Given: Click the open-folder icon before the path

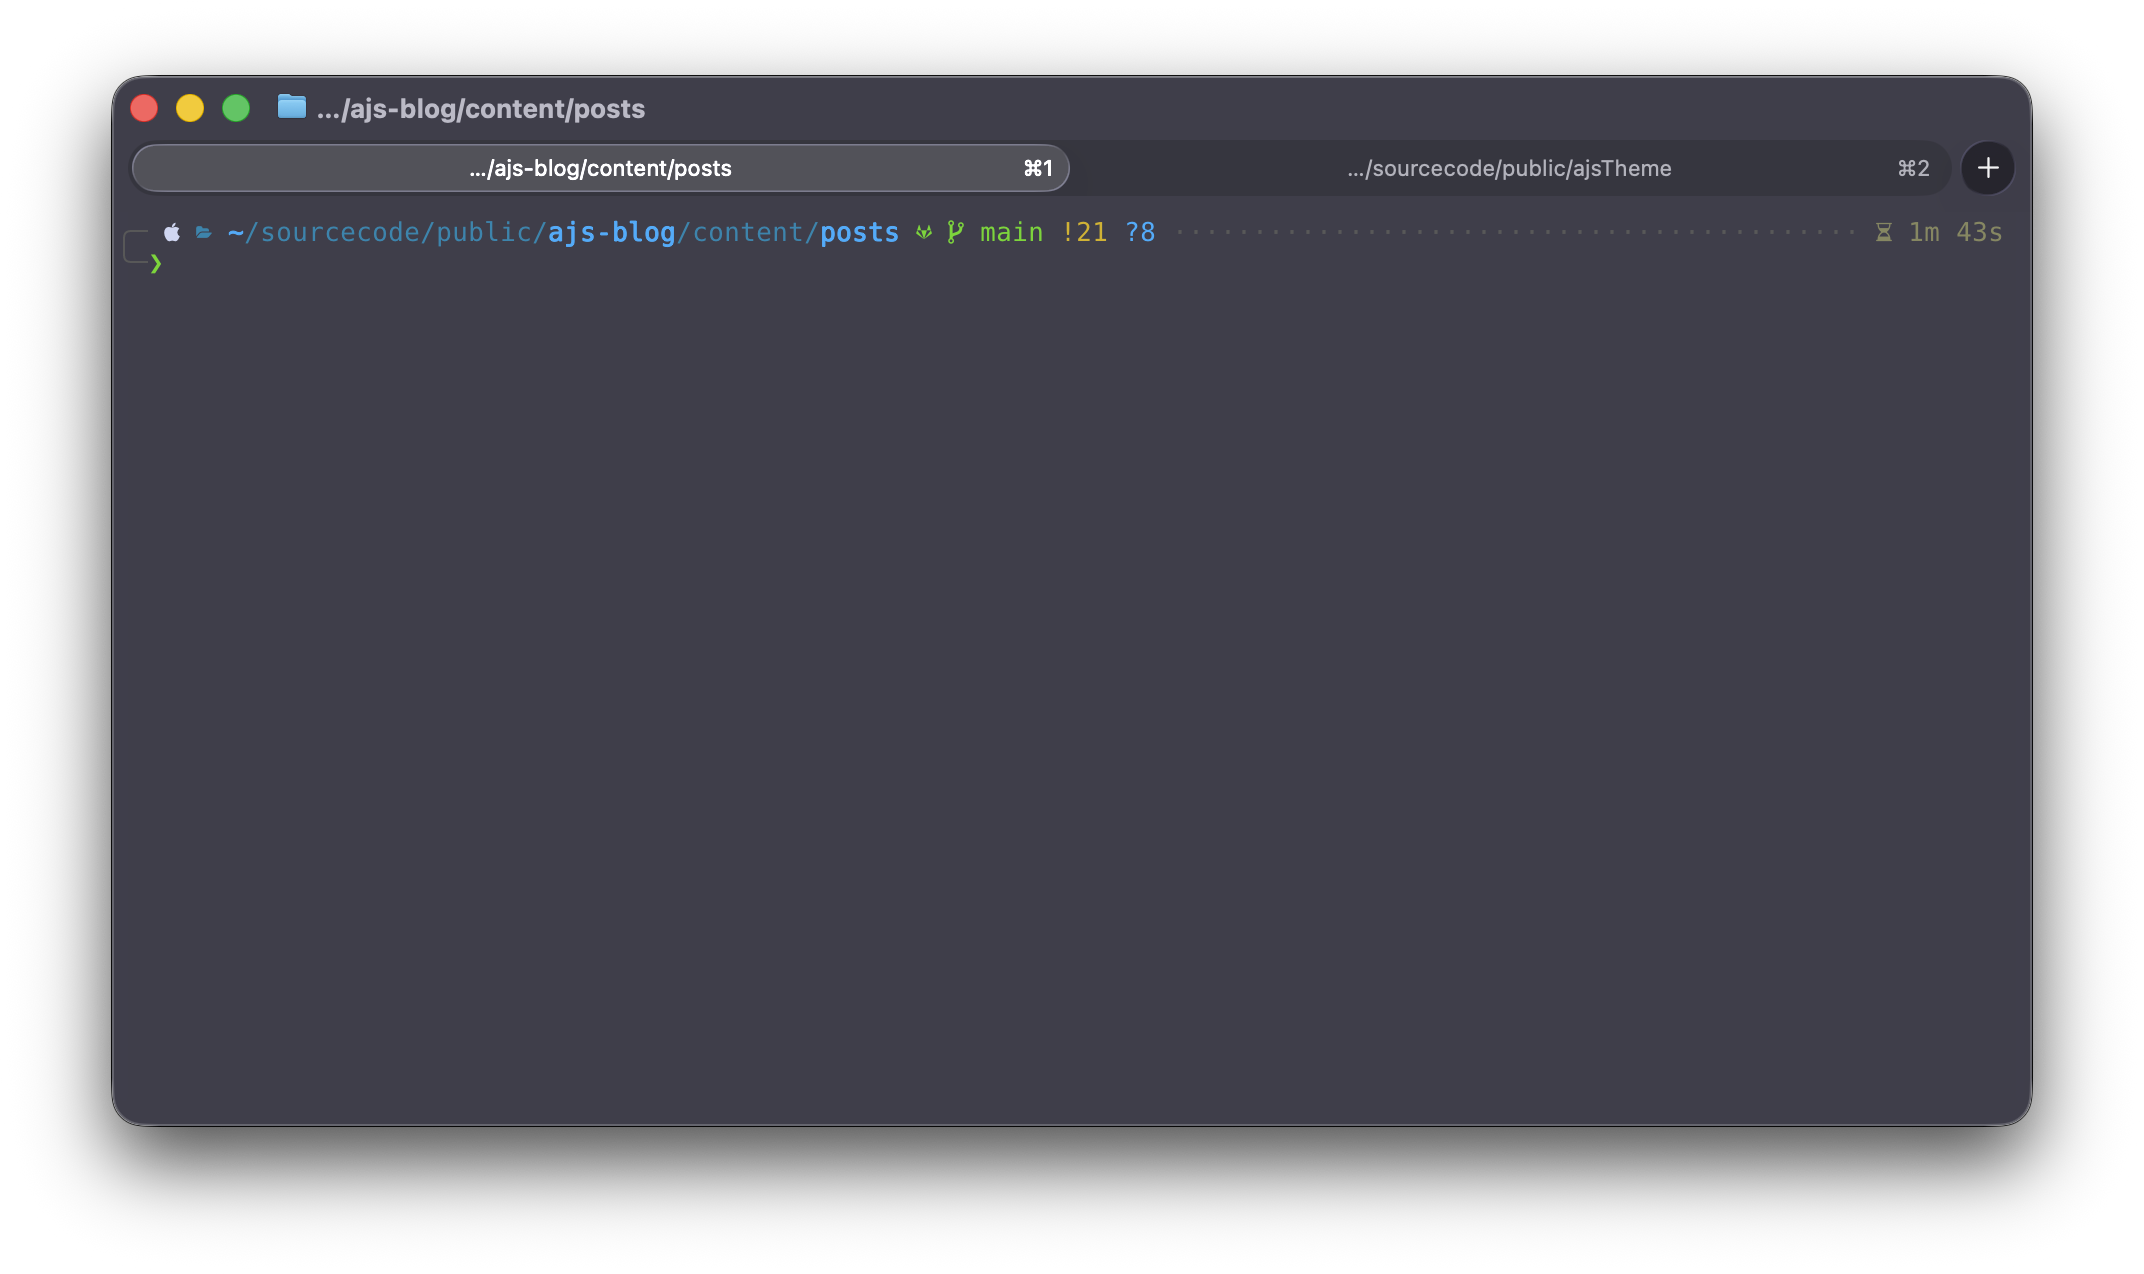Looking at the screenshot, I should pos(203,232).
